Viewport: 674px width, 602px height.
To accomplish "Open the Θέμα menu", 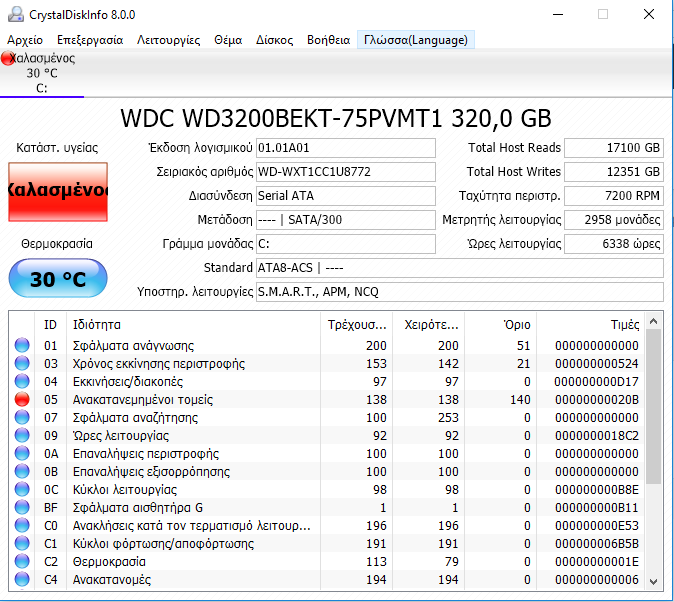I will (x=228, y=40).
